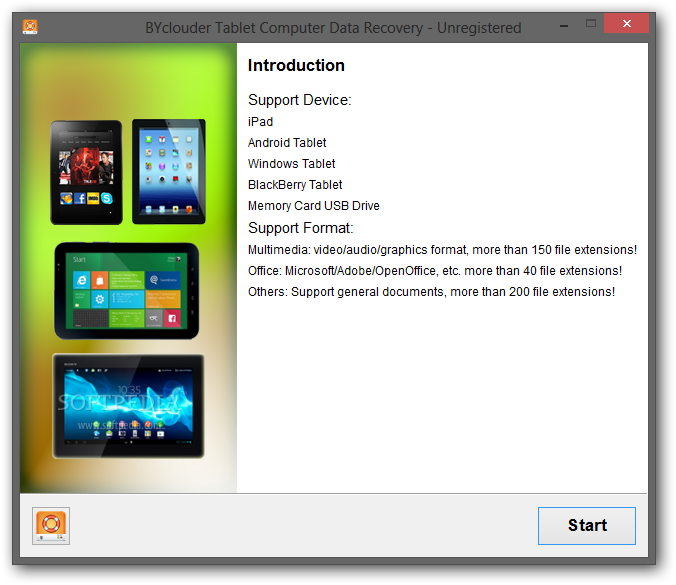Click the app icon in the title bar

[x=30, y=27]
